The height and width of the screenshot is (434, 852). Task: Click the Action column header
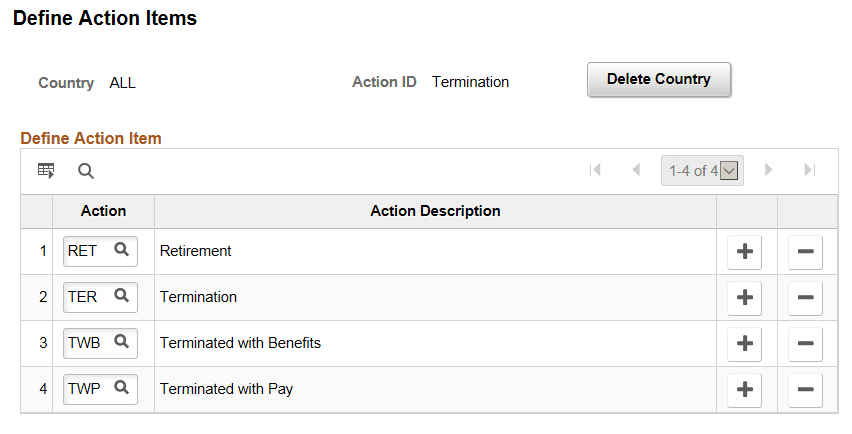pyautogui.click(x=103, y=211)
